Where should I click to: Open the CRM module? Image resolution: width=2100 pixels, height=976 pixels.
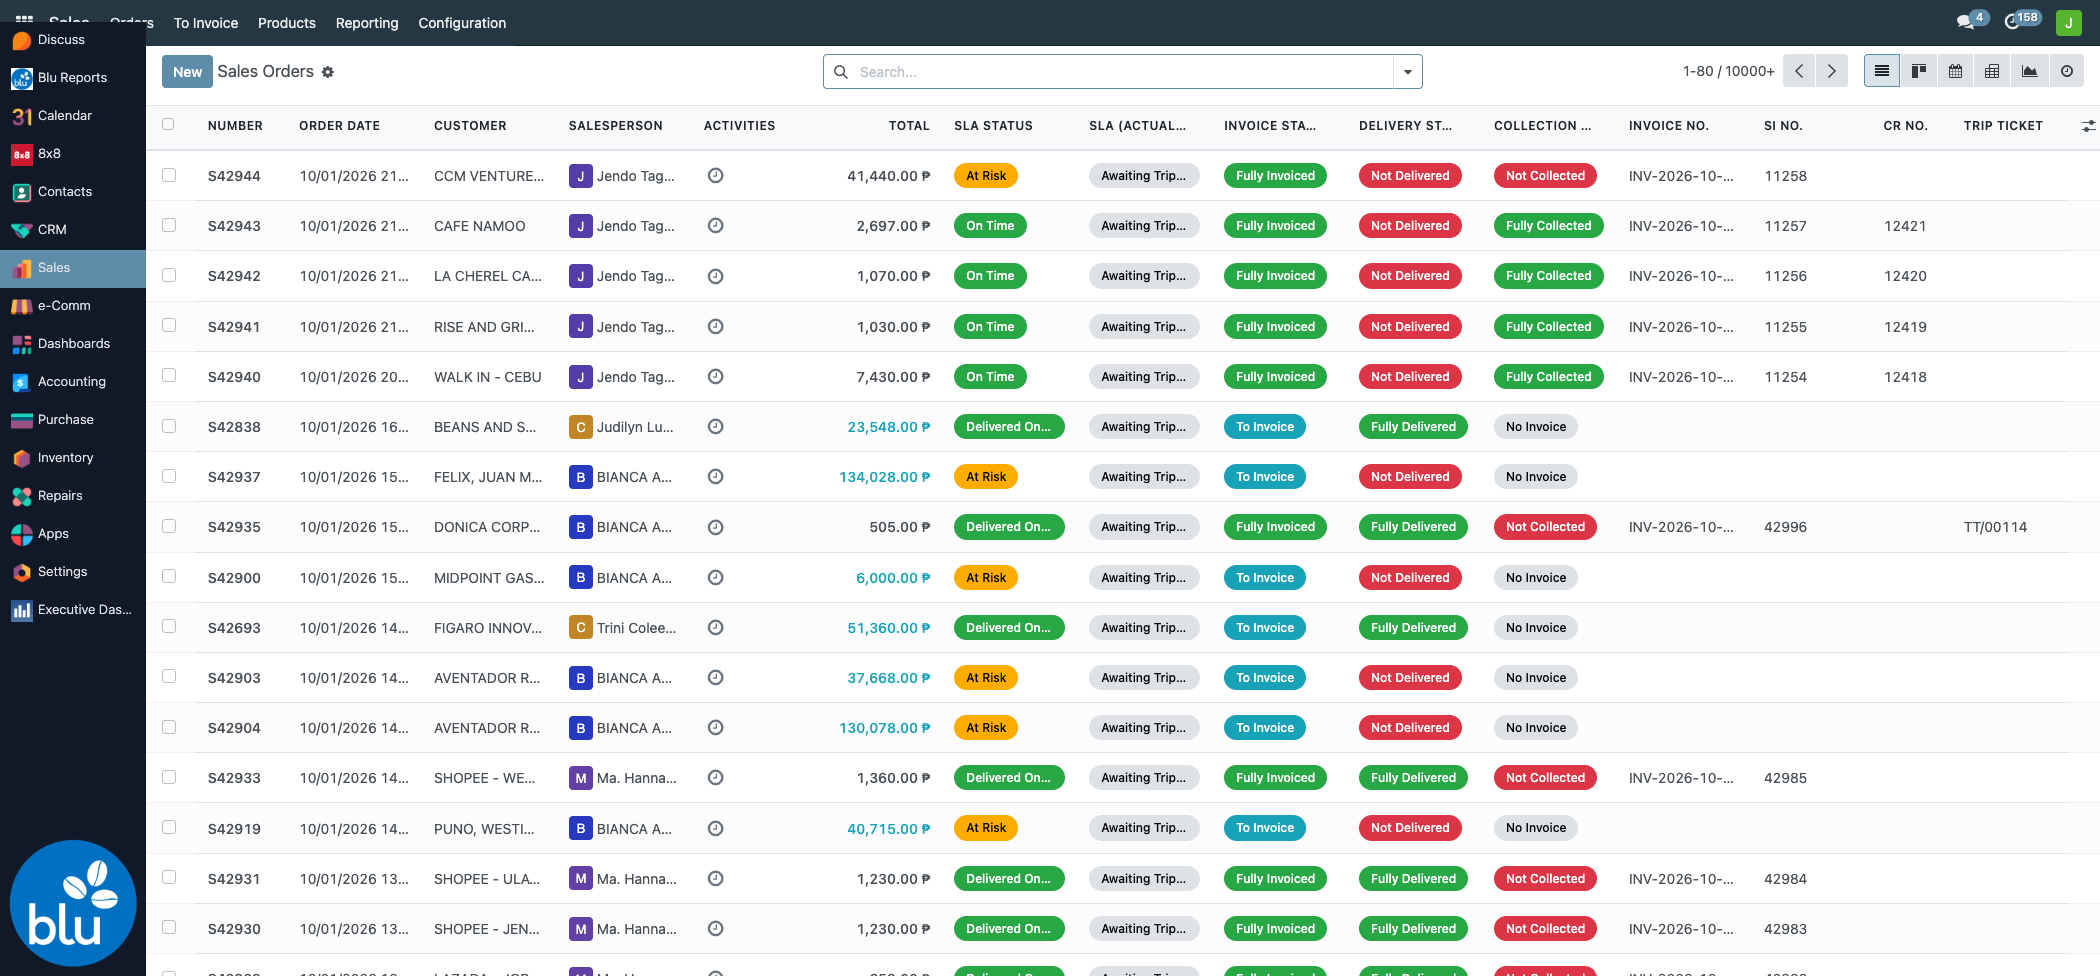(72, 230)
